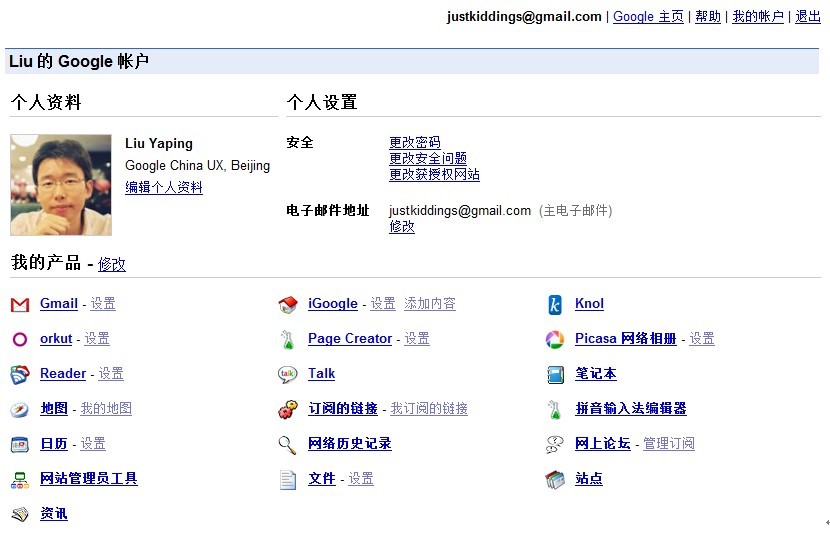Open 日历 设置 settings link
Viewport: 830px width, 535px height.
[93, 443]
